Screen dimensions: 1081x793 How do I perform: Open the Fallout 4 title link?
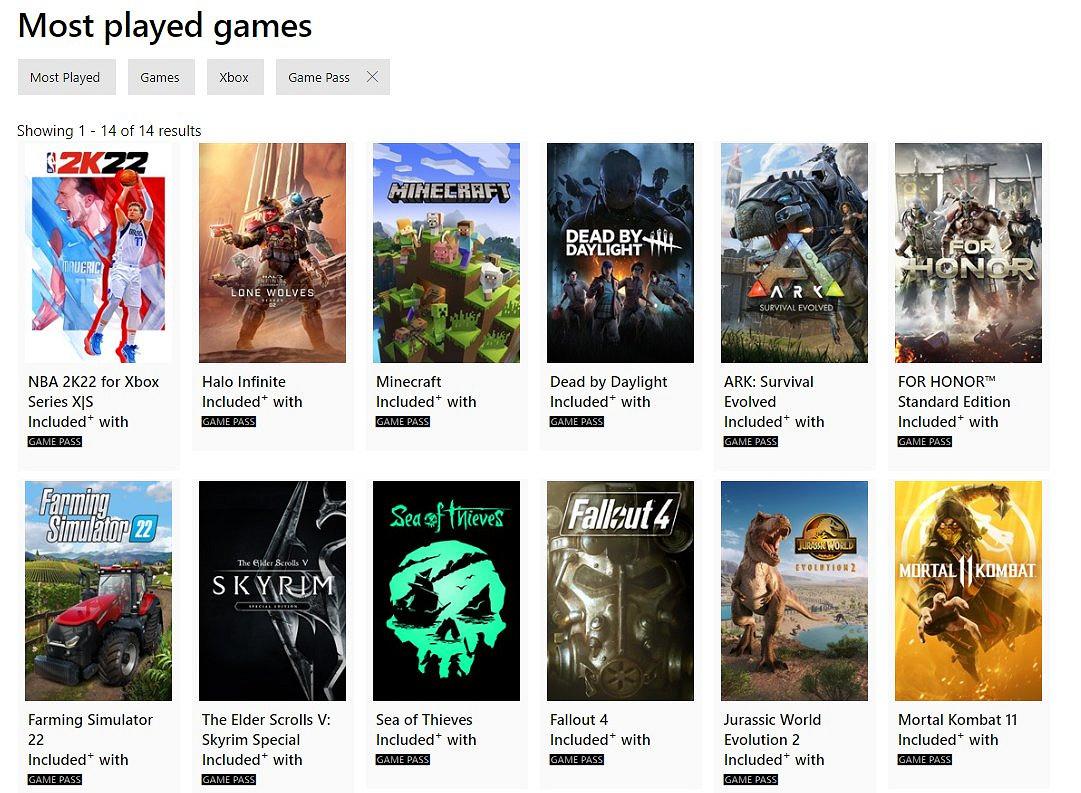[579, 720]
